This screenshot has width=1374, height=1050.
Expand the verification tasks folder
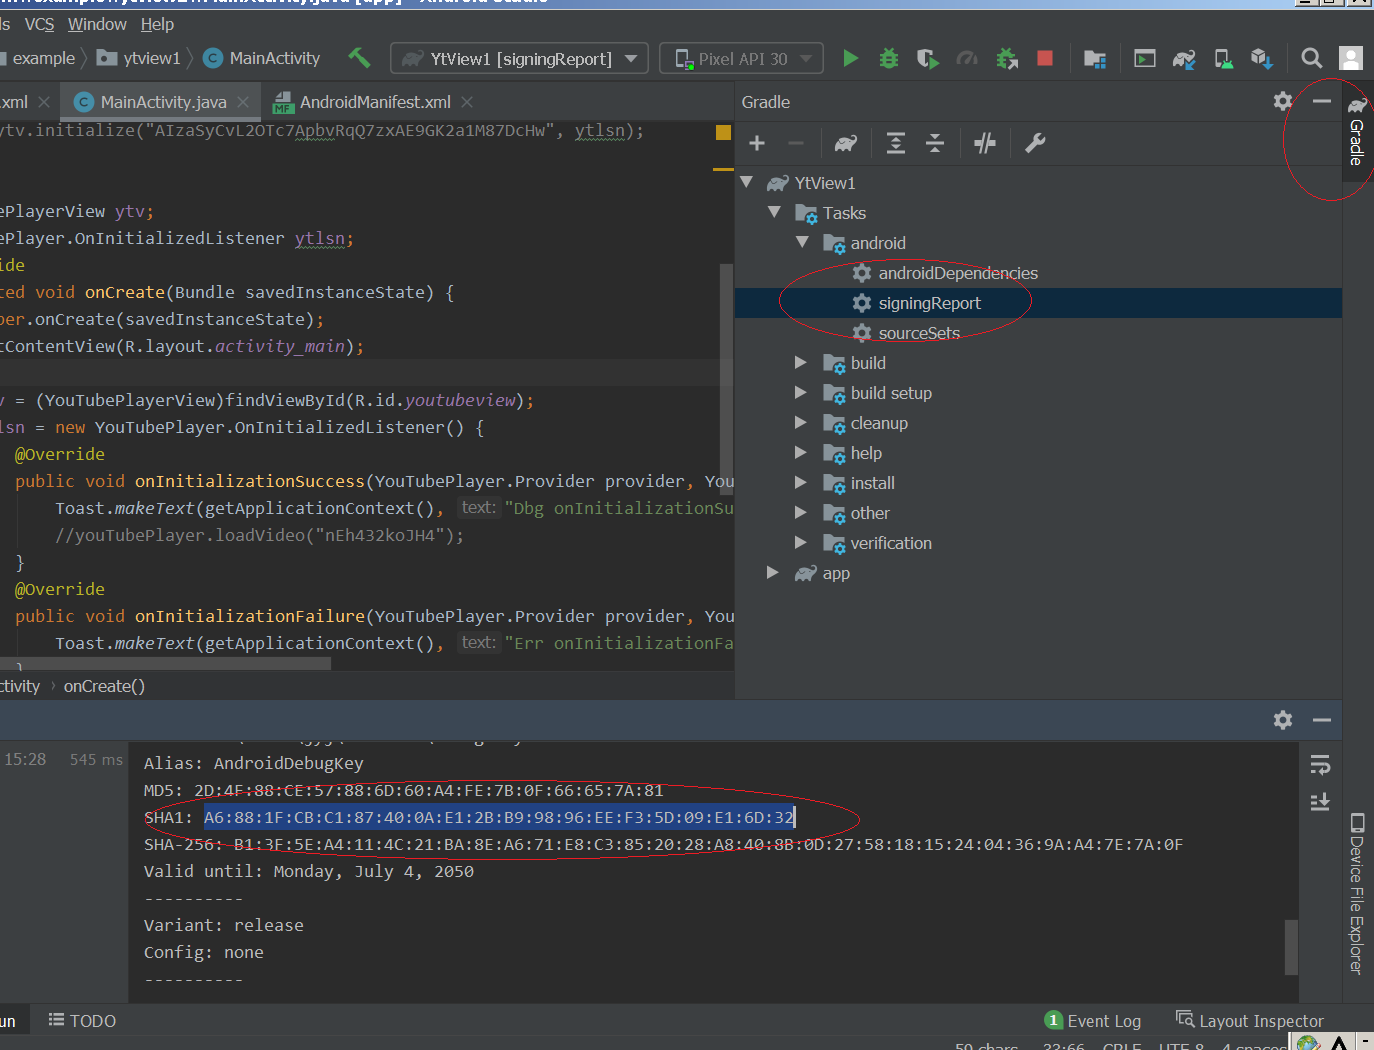coord(800,543)
